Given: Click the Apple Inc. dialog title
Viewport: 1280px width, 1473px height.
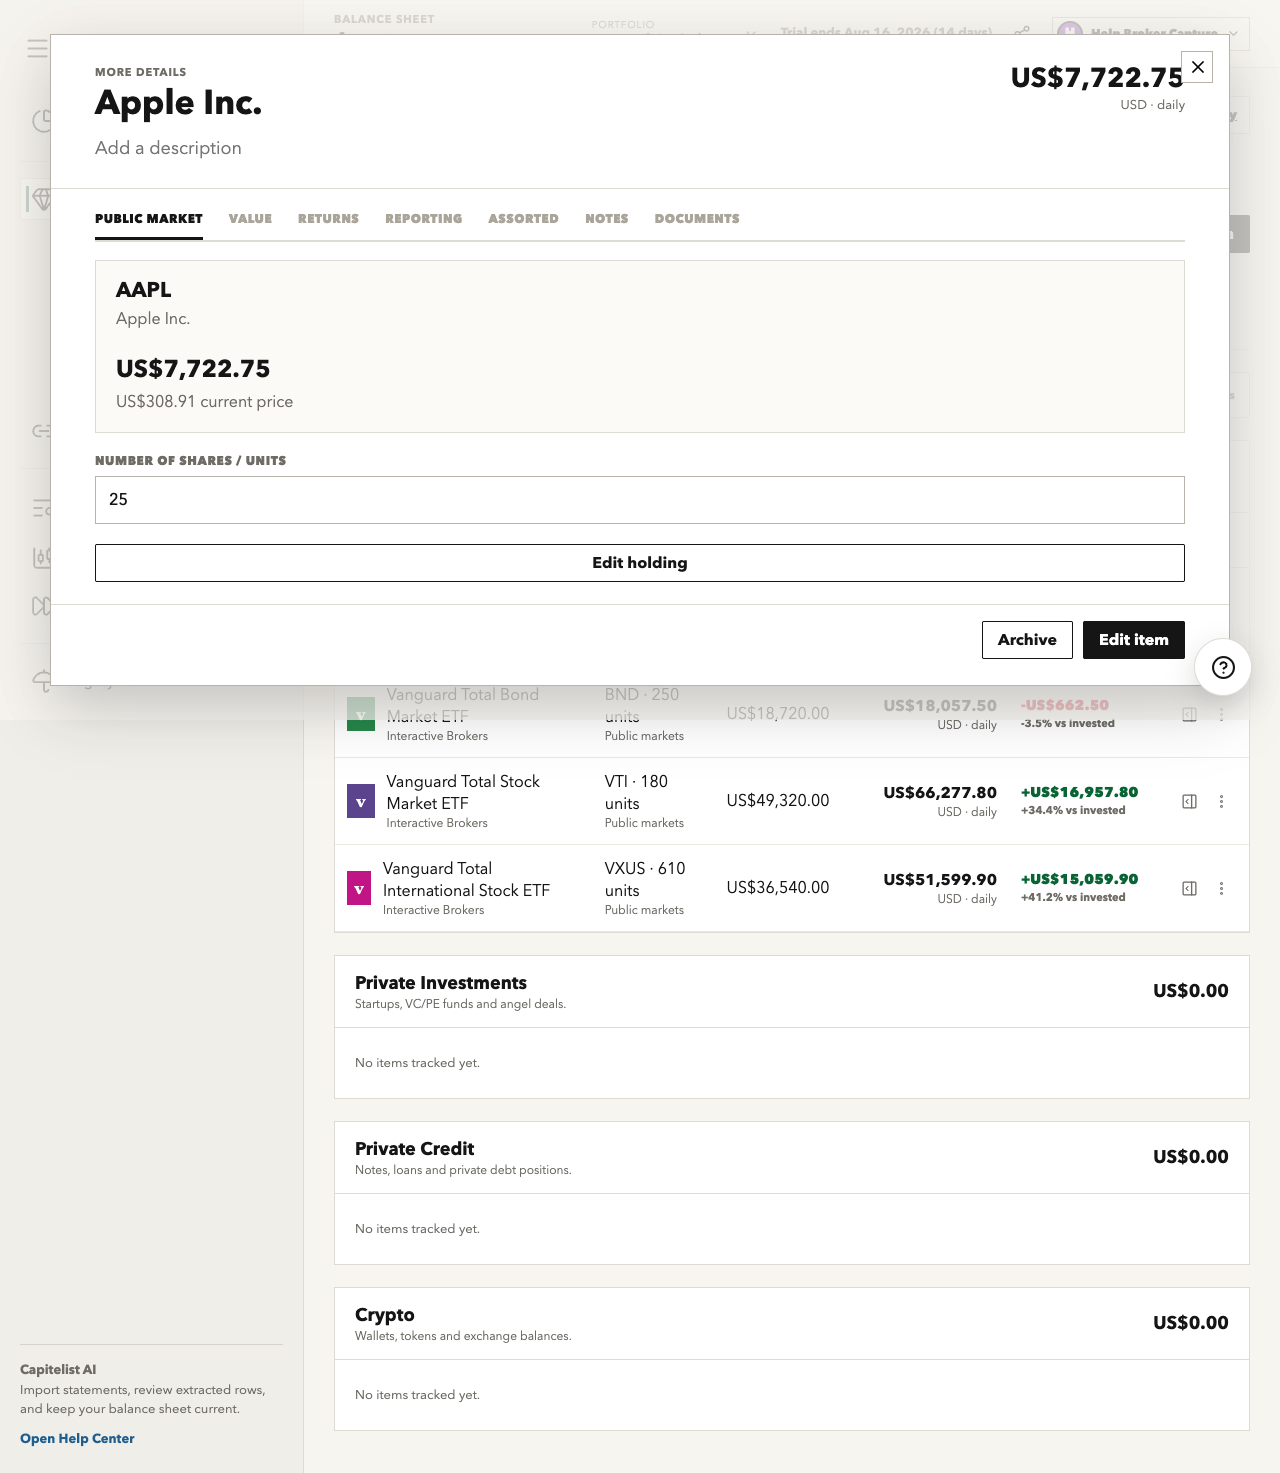Looking at the screenshot, I should 178,103.
